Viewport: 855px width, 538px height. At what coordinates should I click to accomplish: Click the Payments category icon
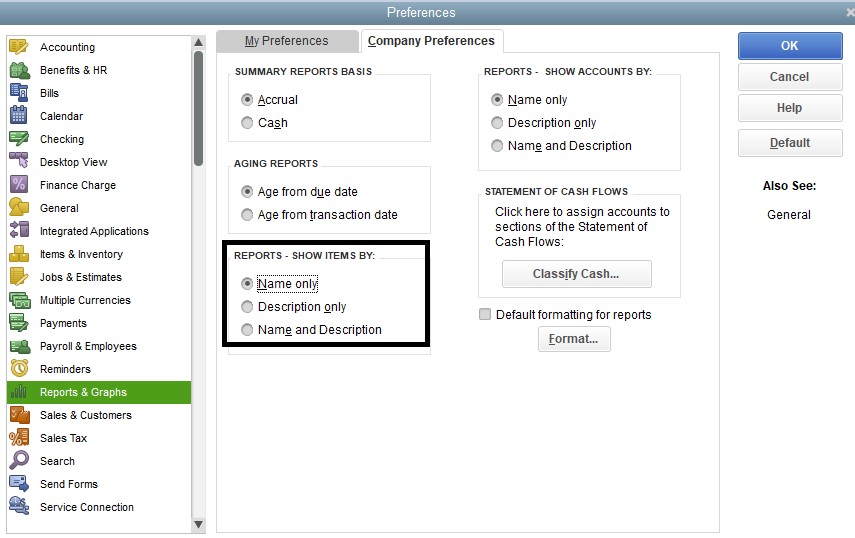pos(19,323)
